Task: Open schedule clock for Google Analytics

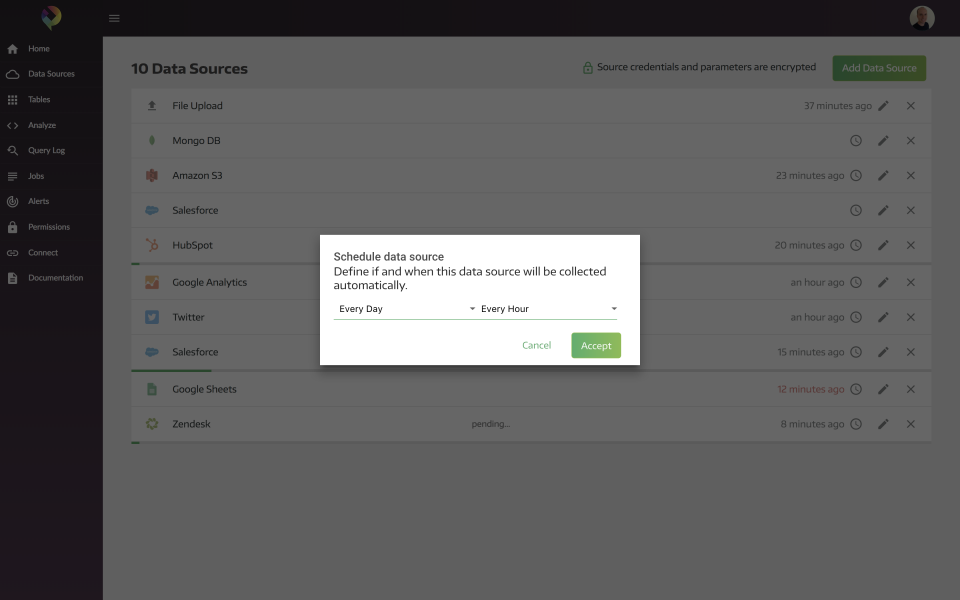Action: [x=856, y=282]
